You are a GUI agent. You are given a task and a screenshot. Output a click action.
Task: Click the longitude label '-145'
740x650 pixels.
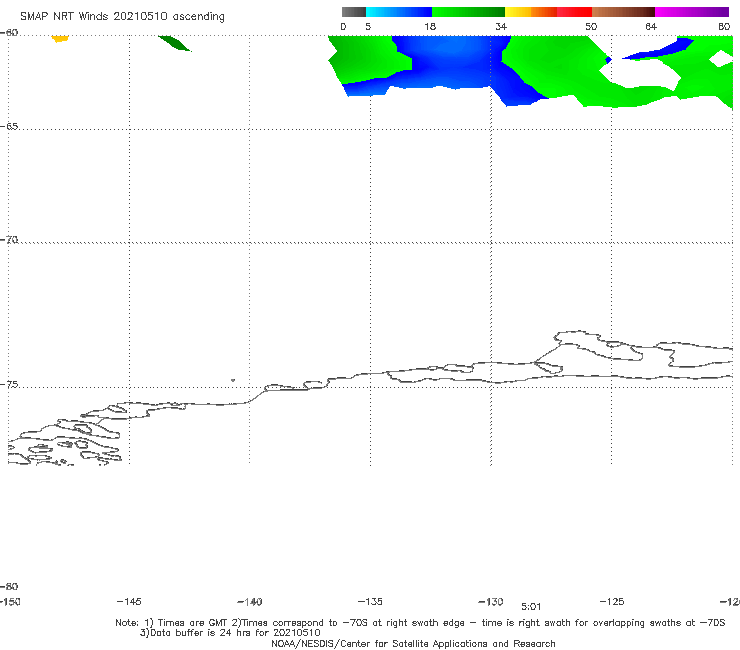[x=129, y=601]
